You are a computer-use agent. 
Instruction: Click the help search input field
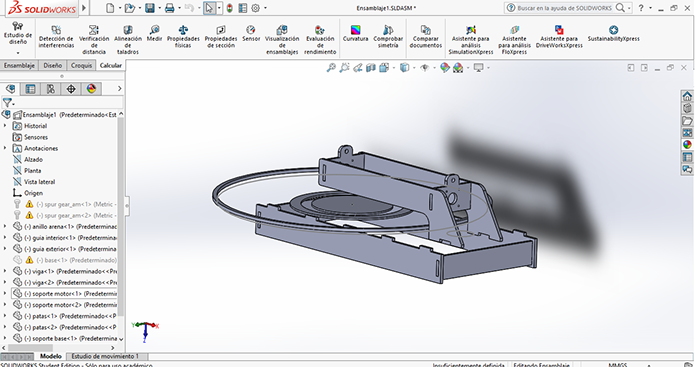click(x=564, y=8)
